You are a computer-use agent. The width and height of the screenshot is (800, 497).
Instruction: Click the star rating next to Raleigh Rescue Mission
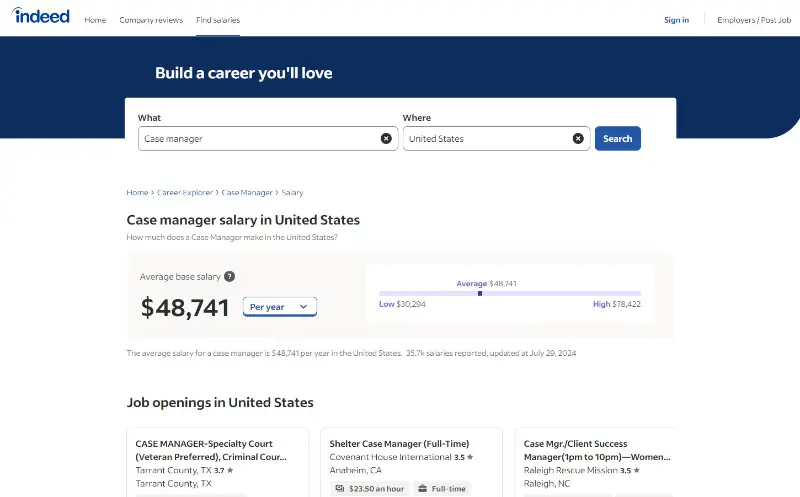pyautogui.click(x=630, y=470)
